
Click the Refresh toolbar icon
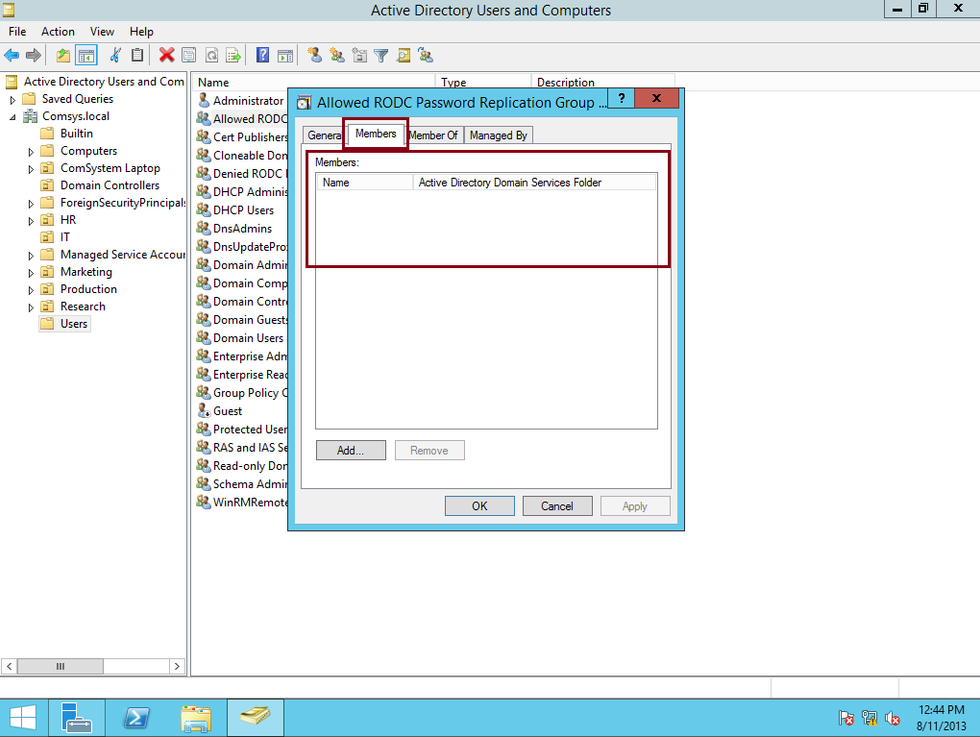[x=211, y=56]
